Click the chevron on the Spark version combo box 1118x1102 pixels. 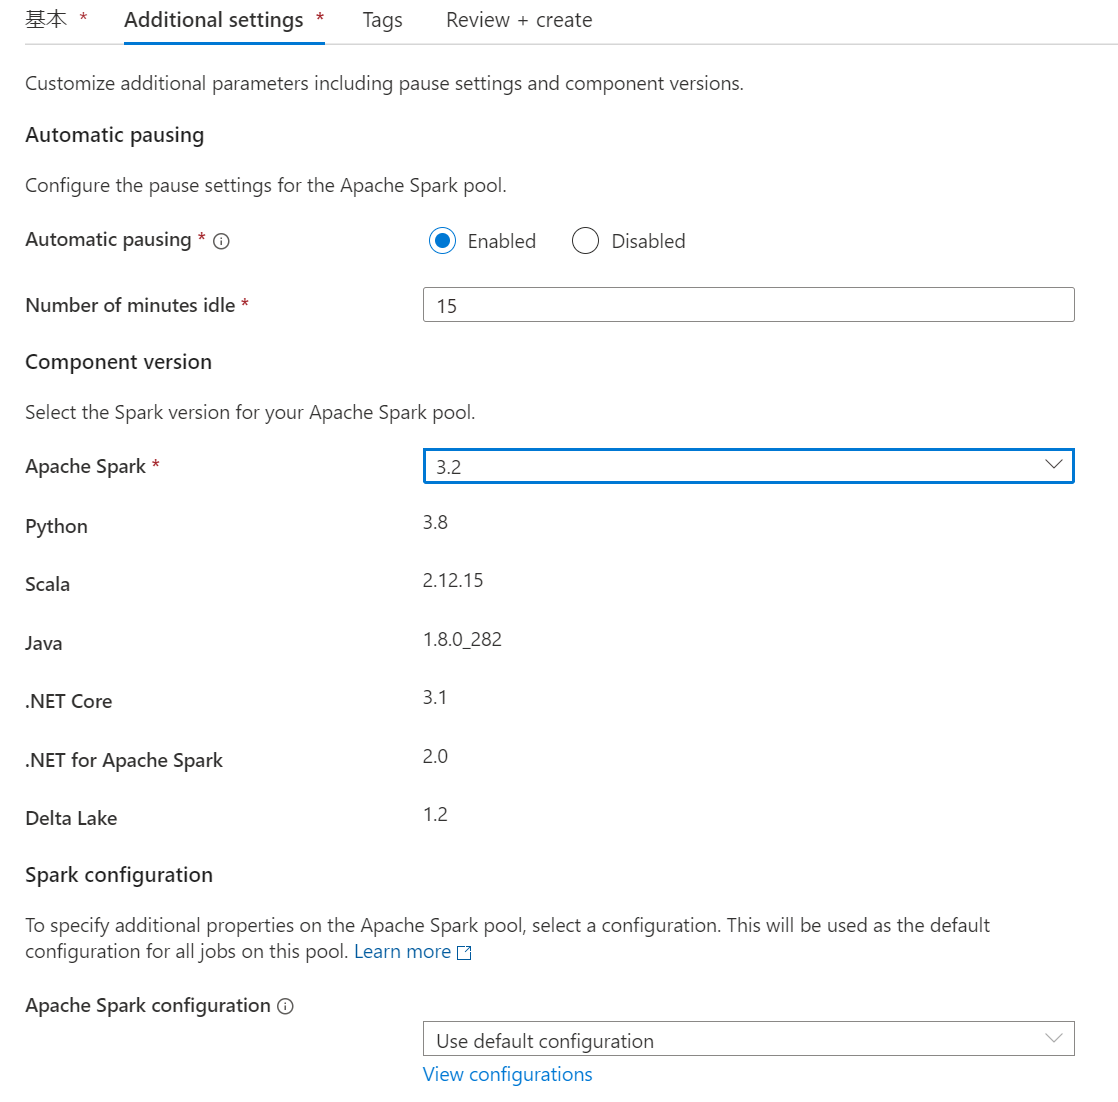point(1053,465)
